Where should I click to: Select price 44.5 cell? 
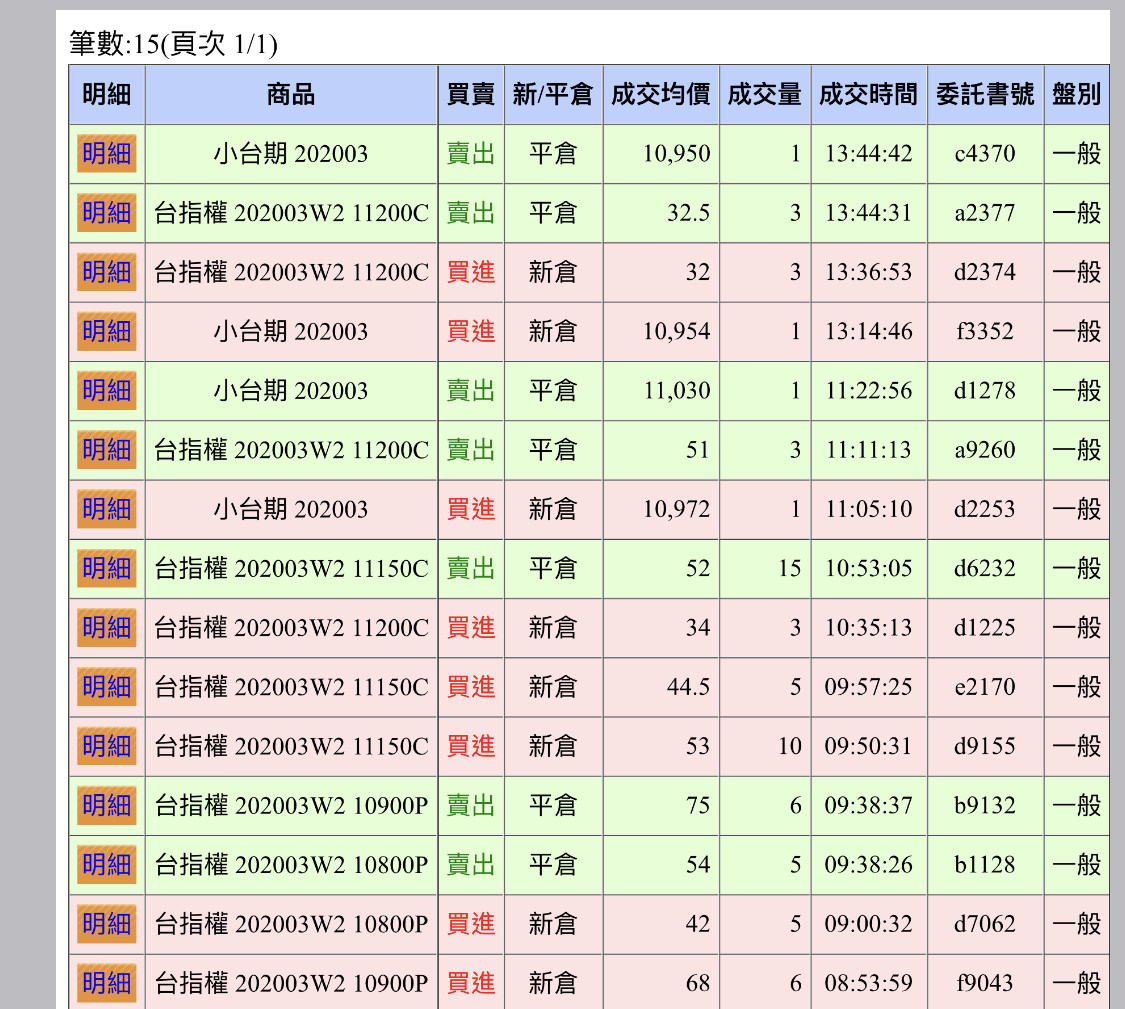click(661, 687)
